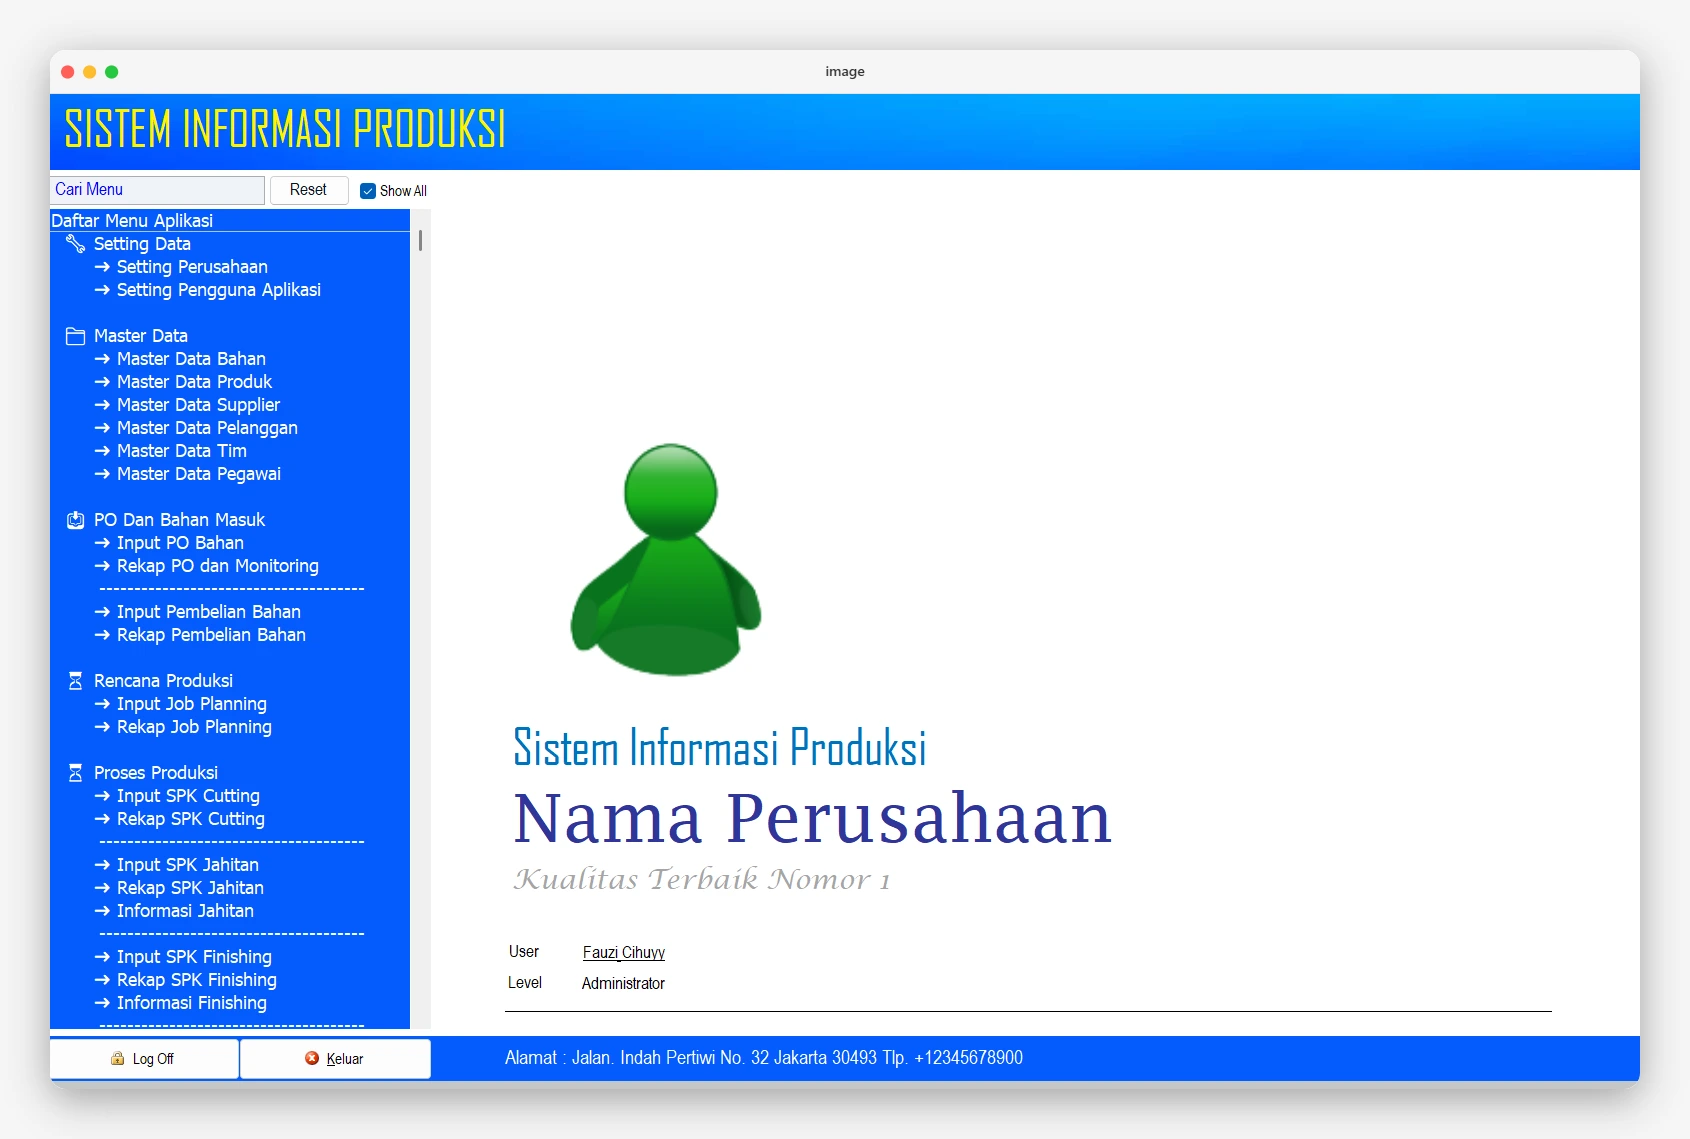Click the green user avatar image
Screen dimensions: 1690x1139
pos(667,562)
